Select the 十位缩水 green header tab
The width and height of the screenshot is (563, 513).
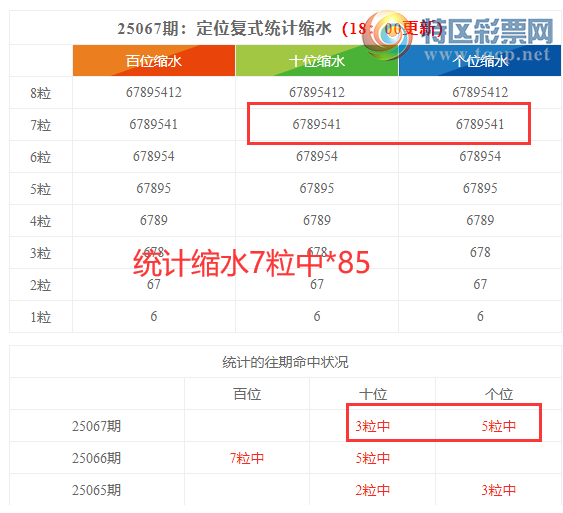click(x=317, y=61)
